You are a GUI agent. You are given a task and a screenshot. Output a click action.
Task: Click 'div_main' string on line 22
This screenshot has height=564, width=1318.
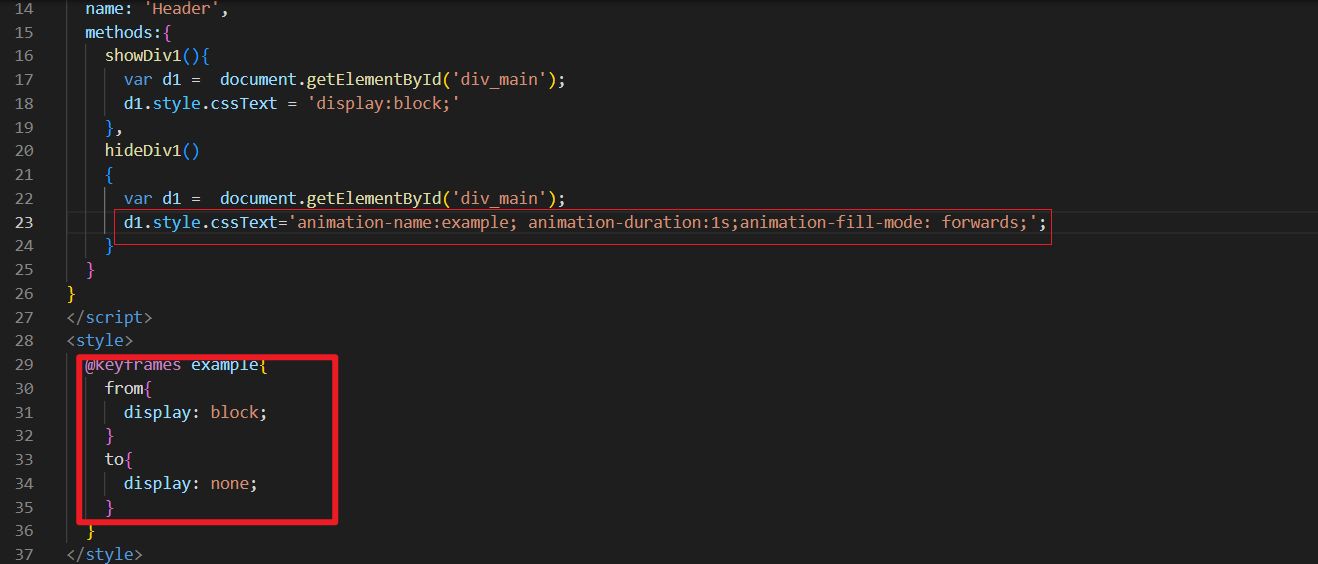point(509,198)
